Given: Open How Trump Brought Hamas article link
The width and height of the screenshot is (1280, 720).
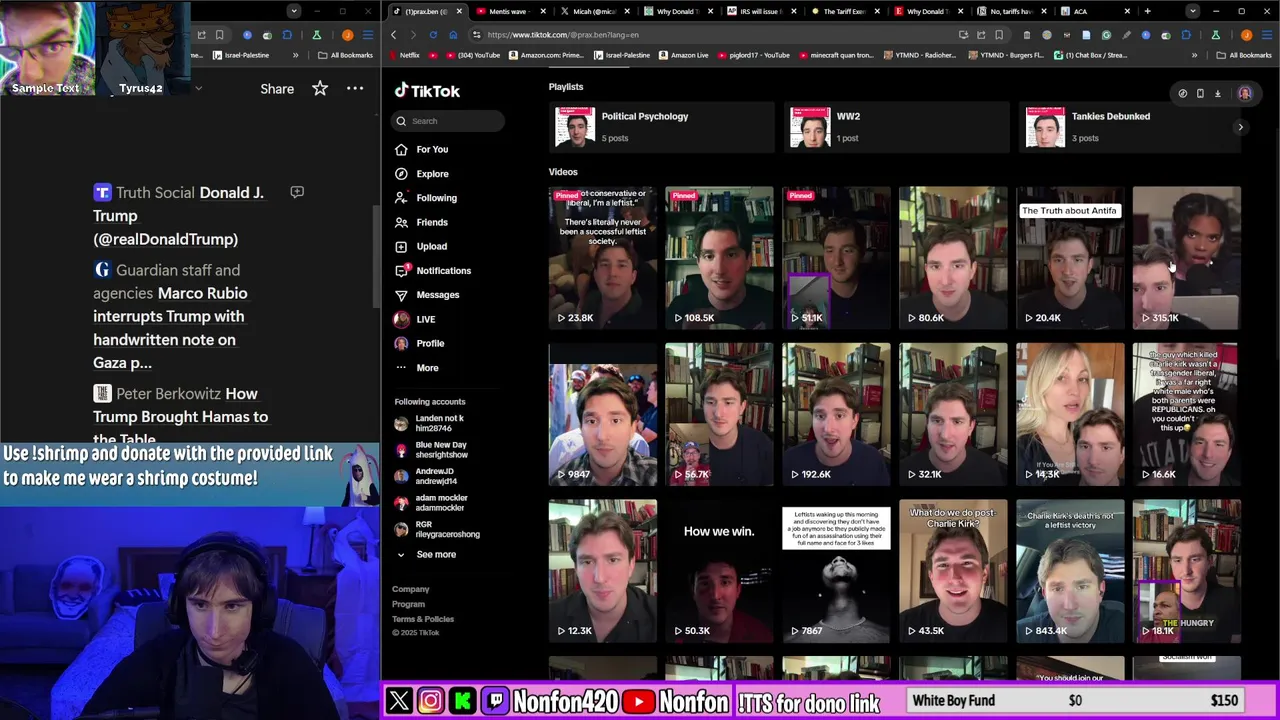Looking at the screenshot, I should [181, 416].
